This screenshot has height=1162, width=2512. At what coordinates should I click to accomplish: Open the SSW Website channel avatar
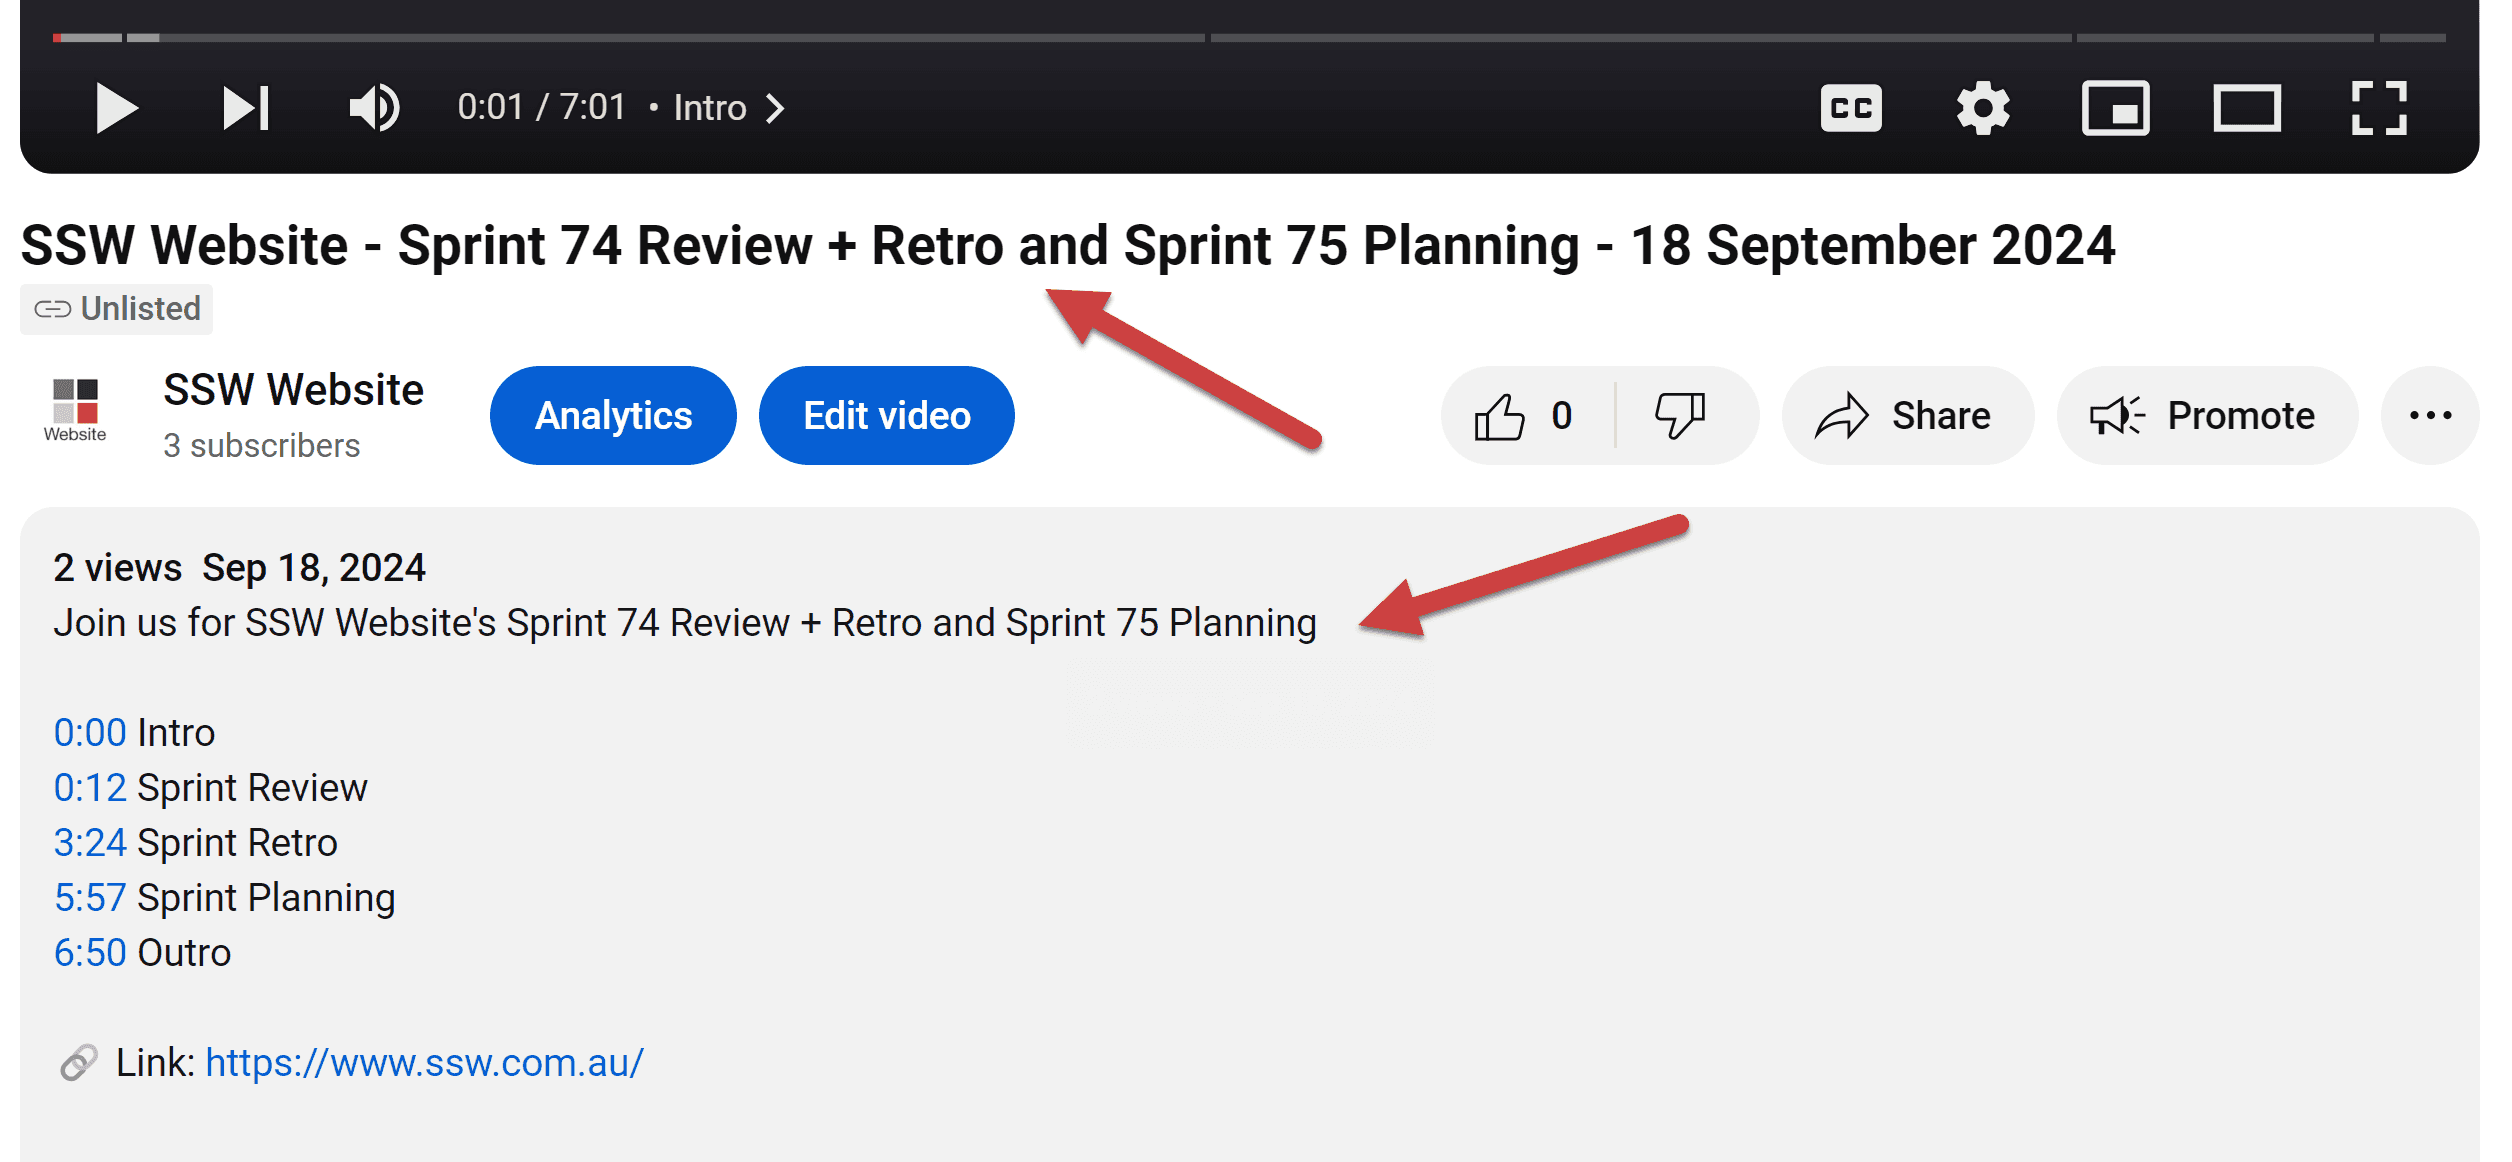[76, 410]
